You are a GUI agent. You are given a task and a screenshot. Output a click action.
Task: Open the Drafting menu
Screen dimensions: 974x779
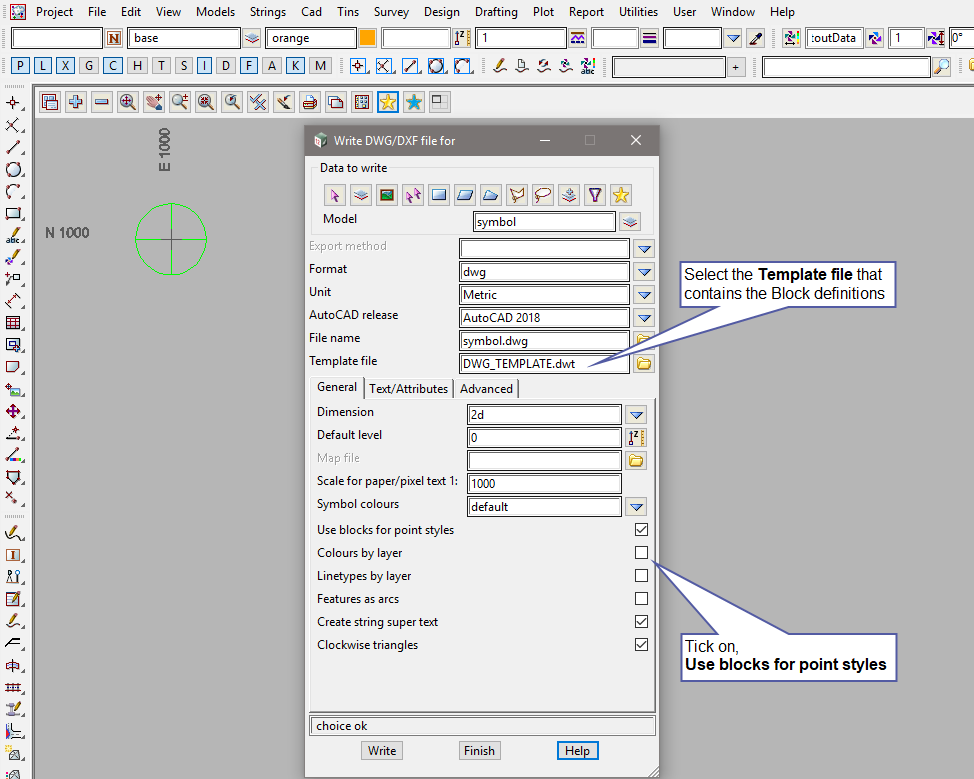tap(496, 12)
